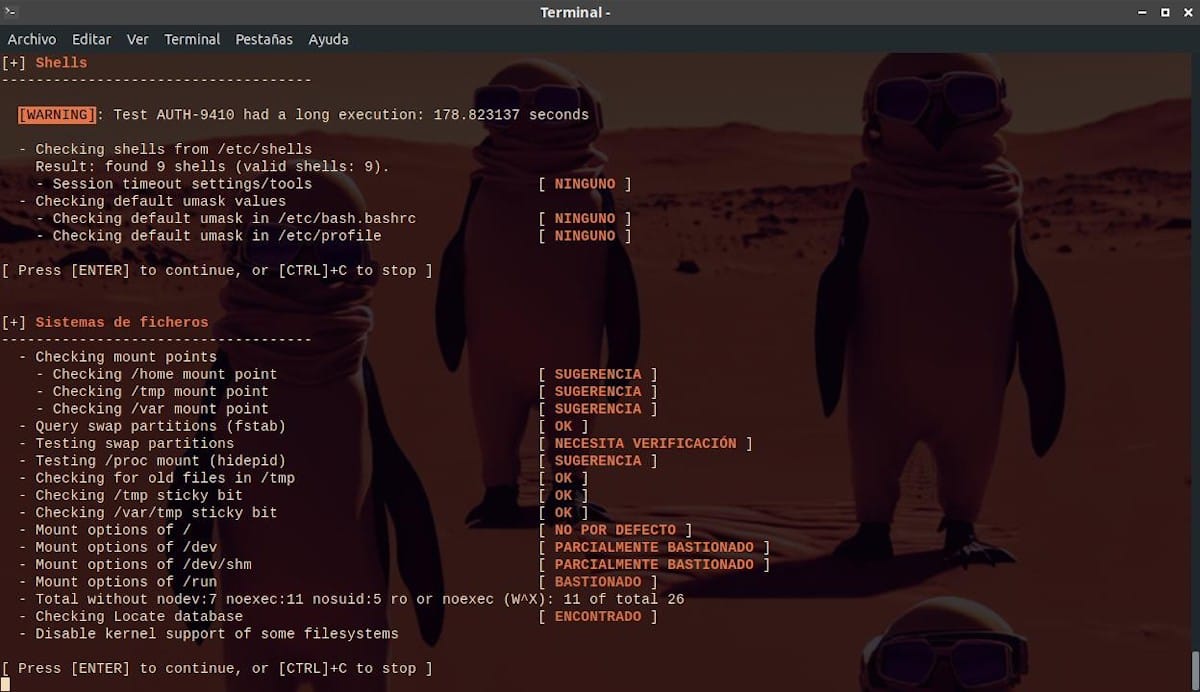Click SUGERENCIA next to /tmp mount point
This screenshot has height=692, width=1200.
coord(598,391)
